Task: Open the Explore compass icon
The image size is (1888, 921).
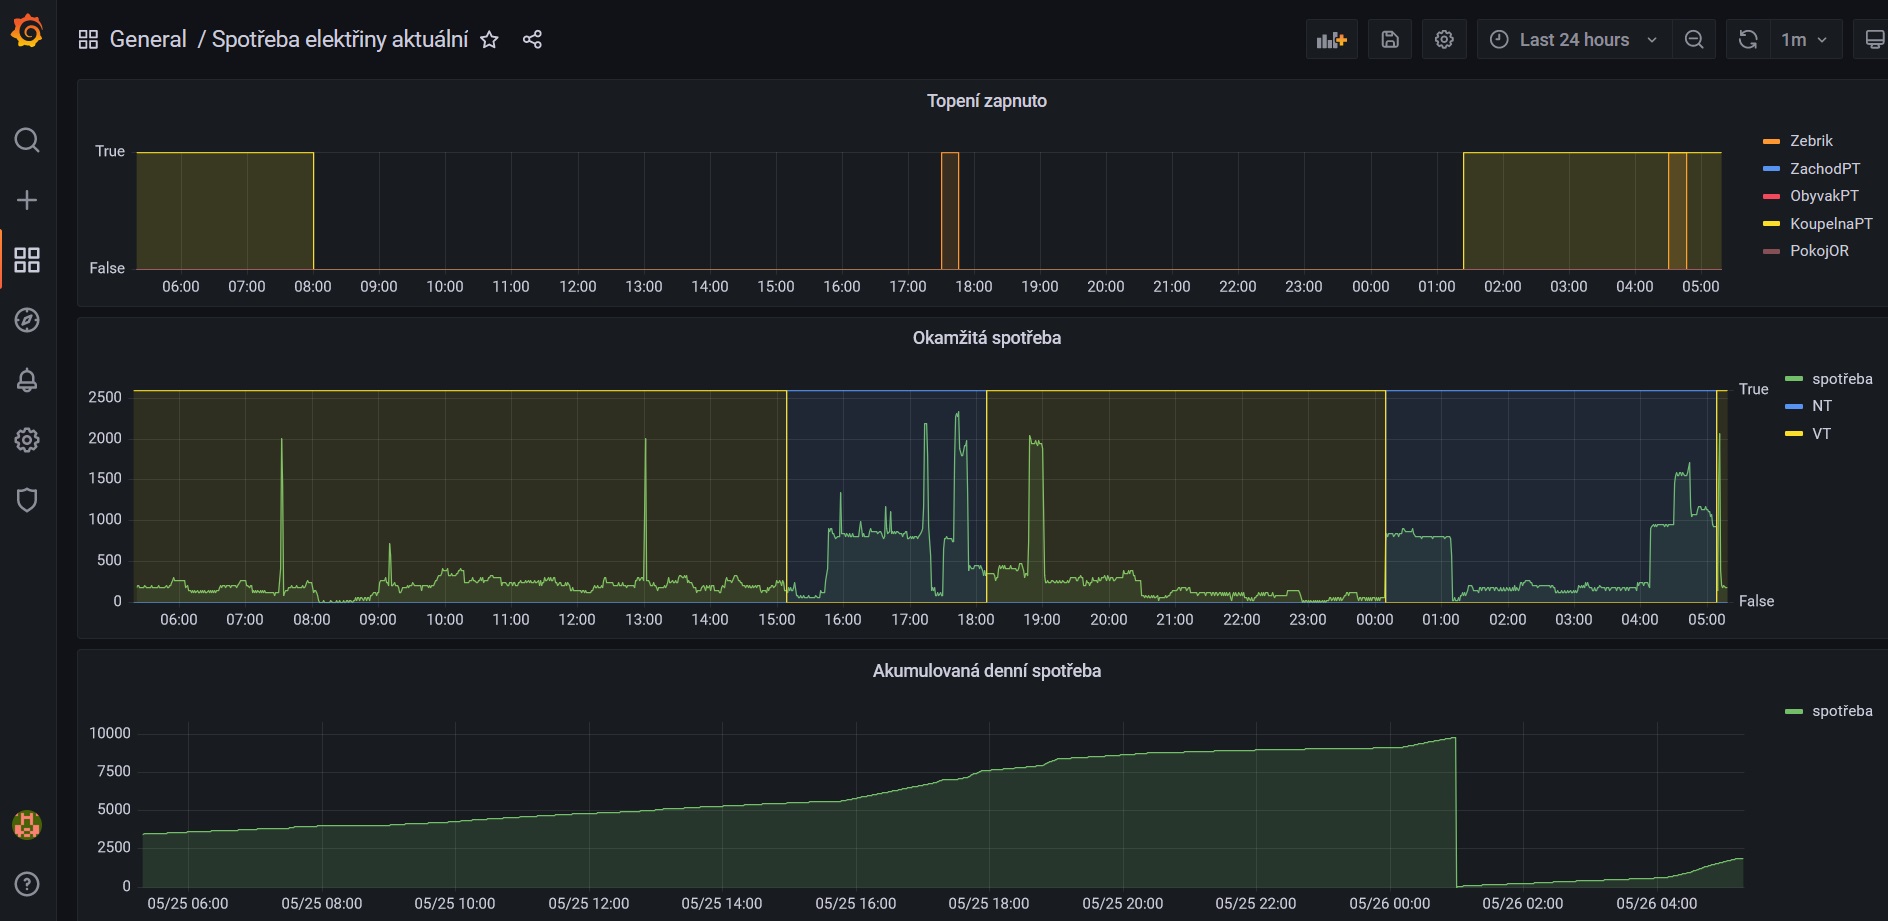Action: 27,320
